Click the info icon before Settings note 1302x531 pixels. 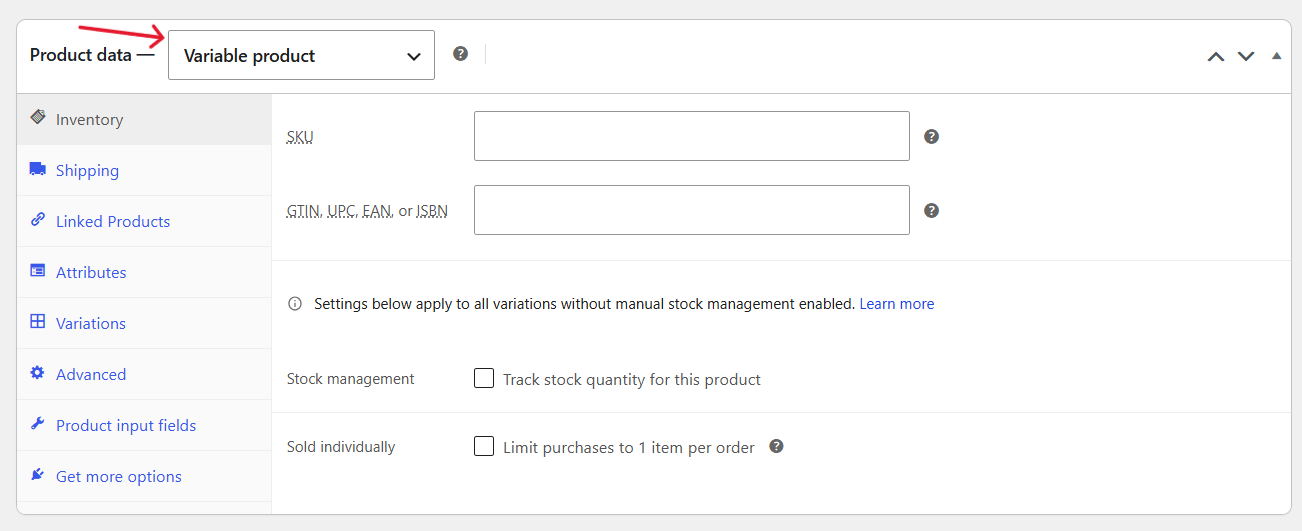point(295,304)
